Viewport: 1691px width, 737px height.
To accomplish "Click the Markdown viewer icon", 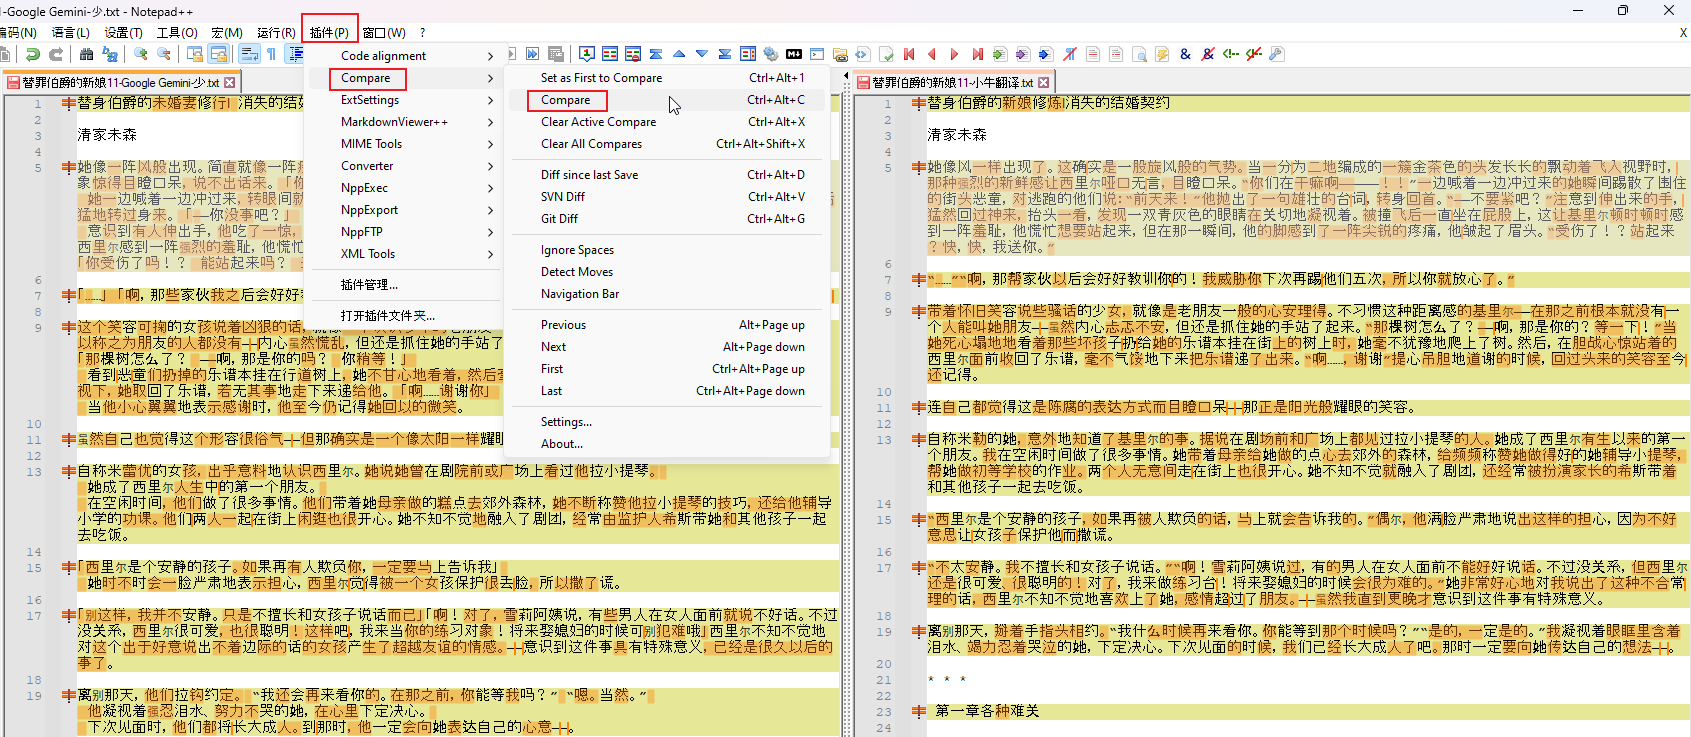I will [794, 54].
